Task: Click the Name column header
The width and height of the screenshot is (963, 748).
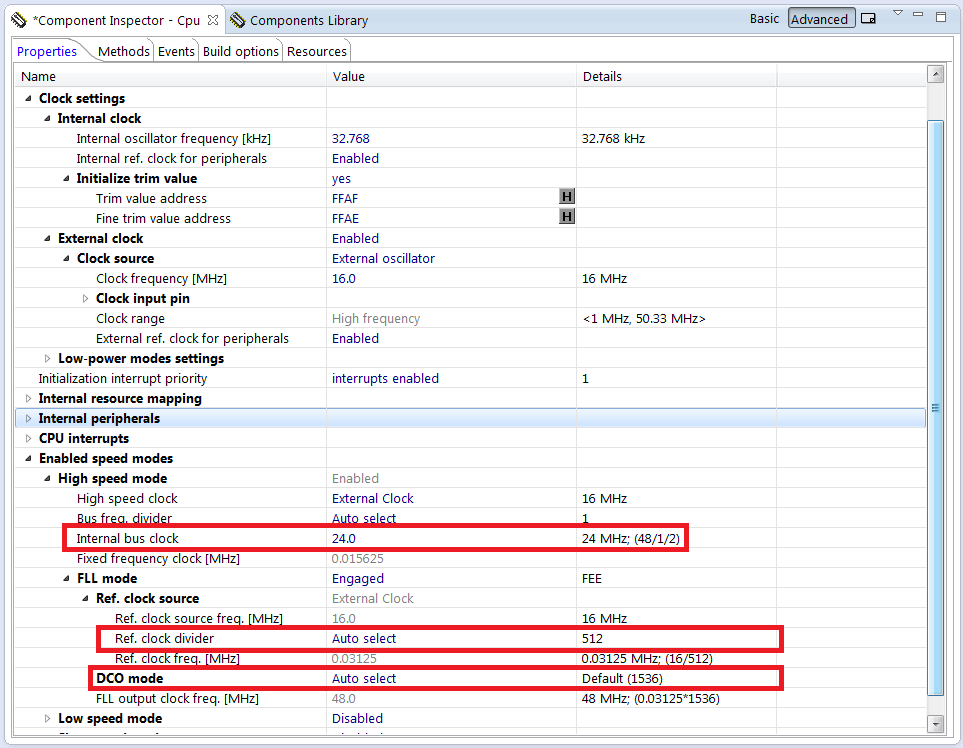Action: tap(171, 77)
